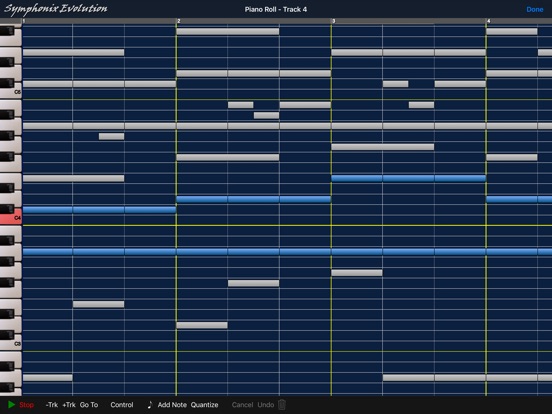Switch to next track with +Trk
This screenshot has height=414, width=552.
[69, 405]
